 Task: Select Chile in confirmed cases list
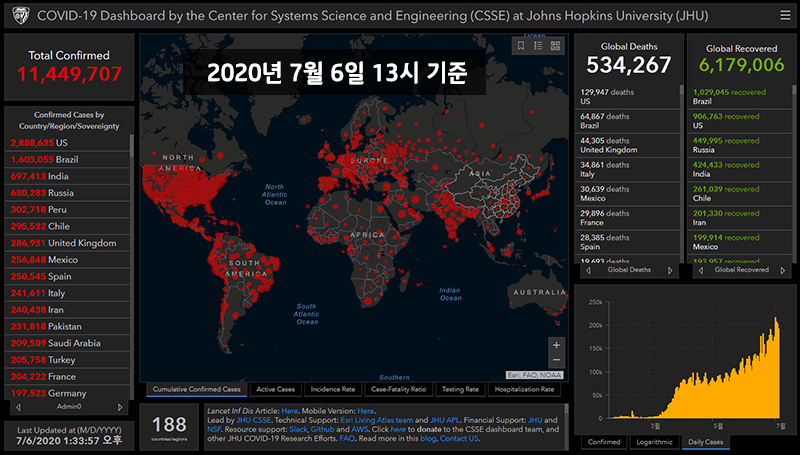click(x=67, y=226)
